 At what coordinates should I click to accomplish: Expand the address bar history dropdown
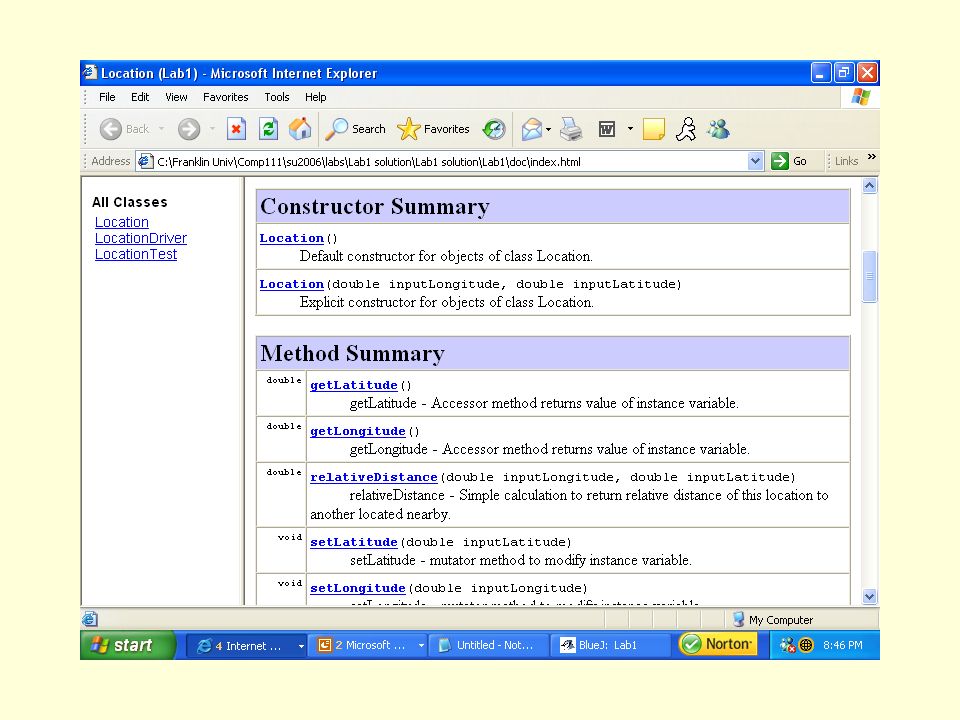click(x=755, y=161)
